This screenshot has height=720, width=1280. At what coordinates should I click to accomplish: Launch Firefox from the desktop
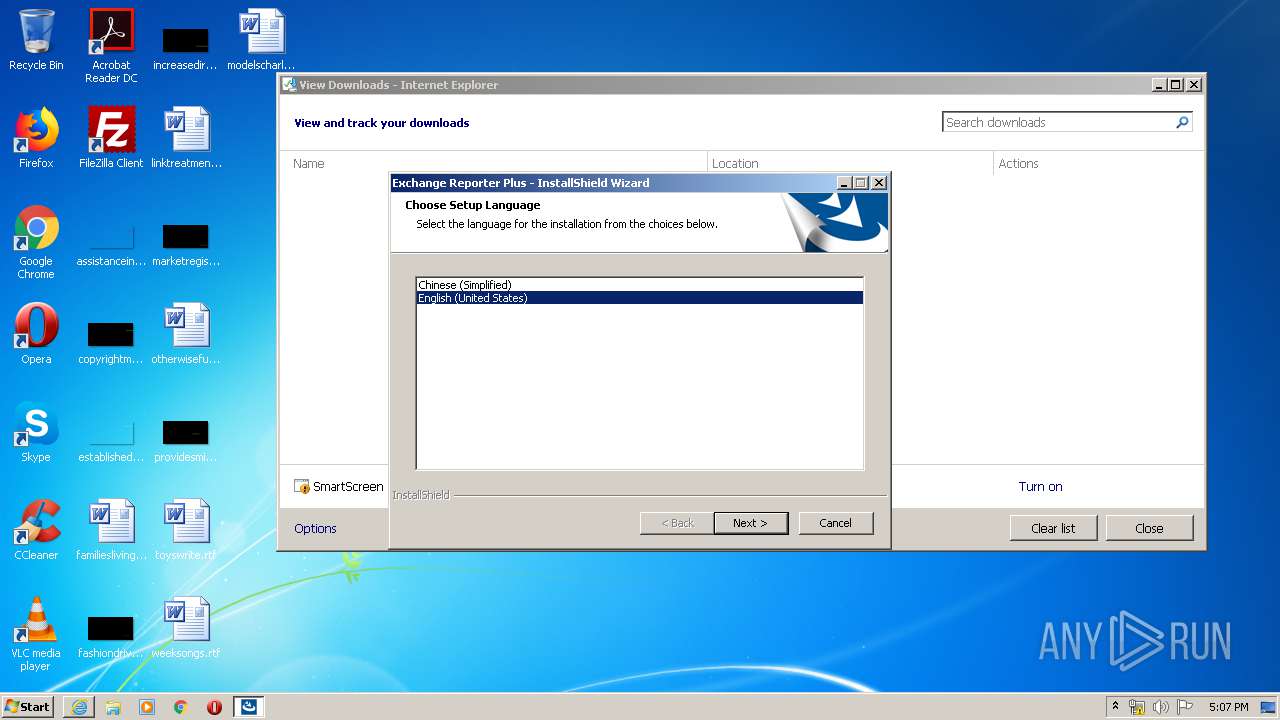coord(36,138)
